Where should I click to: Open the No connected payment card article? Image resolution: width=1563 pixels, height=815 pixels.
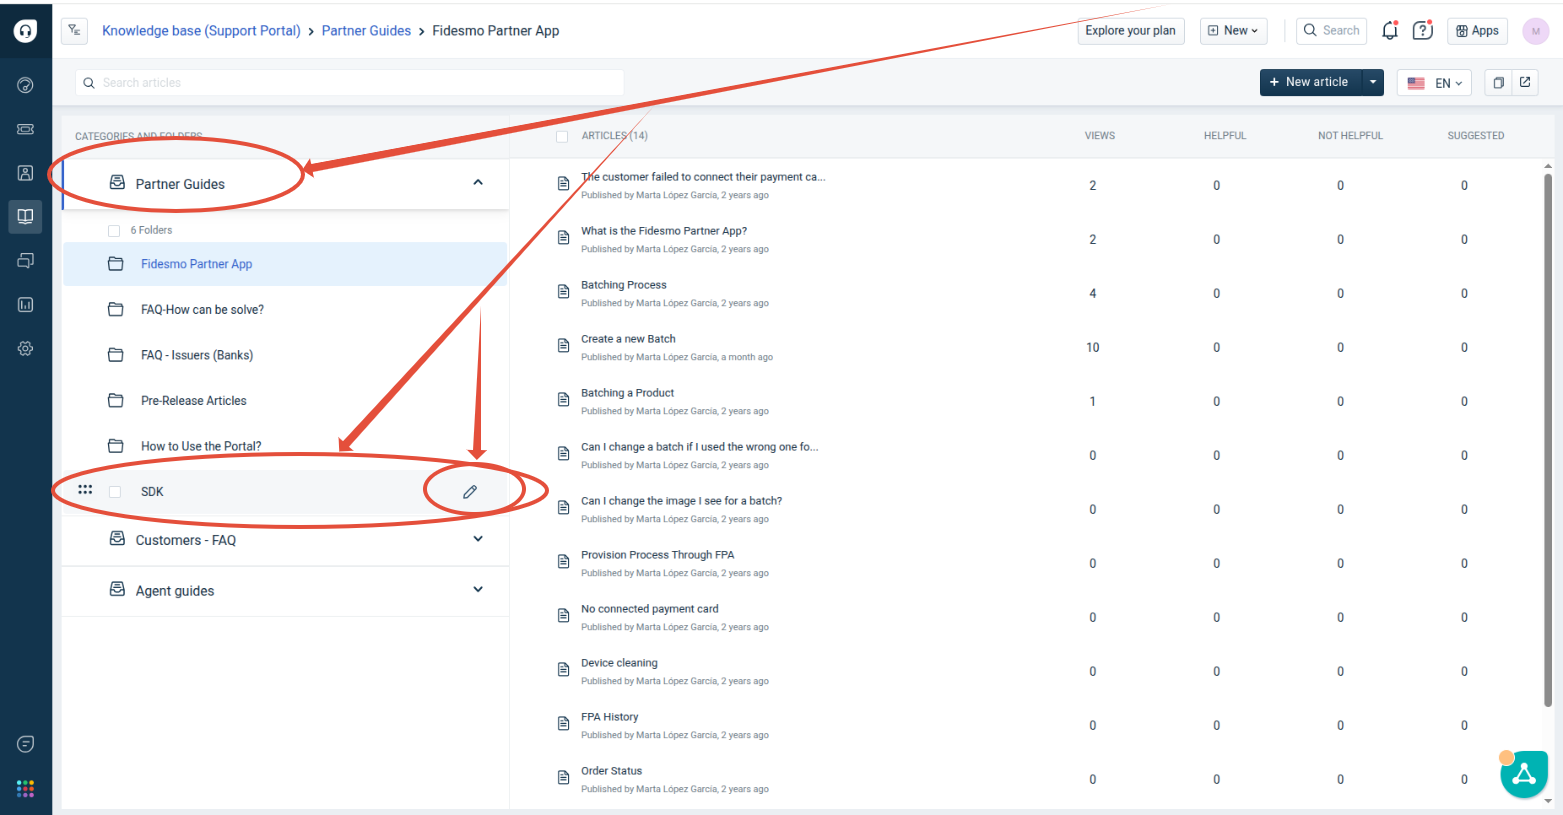pos(650,609)
